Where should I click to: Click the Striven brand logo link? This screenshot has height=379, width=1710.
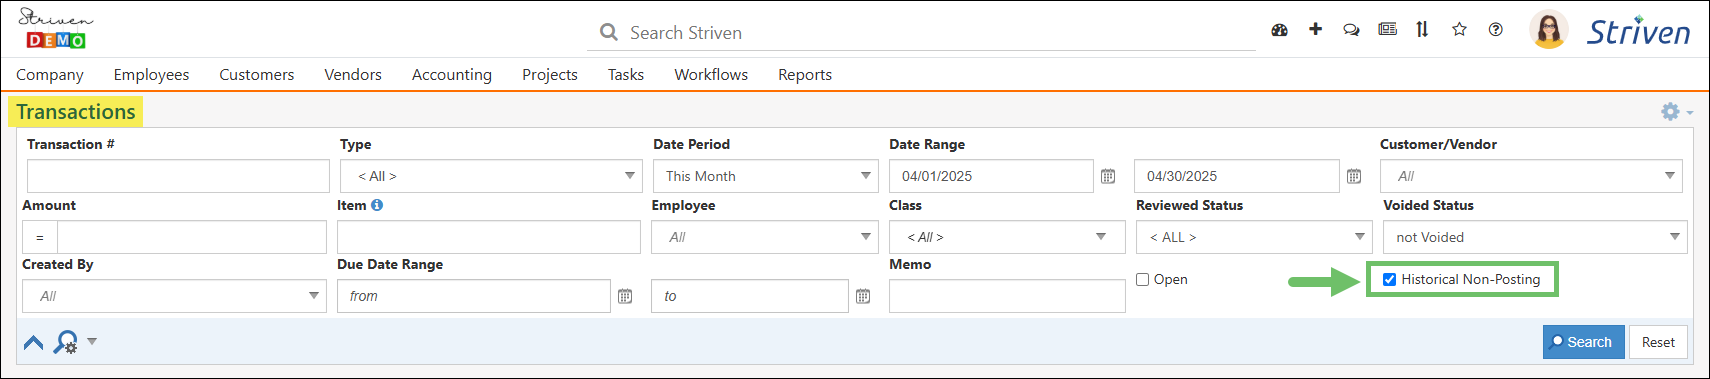(1639, 31)
